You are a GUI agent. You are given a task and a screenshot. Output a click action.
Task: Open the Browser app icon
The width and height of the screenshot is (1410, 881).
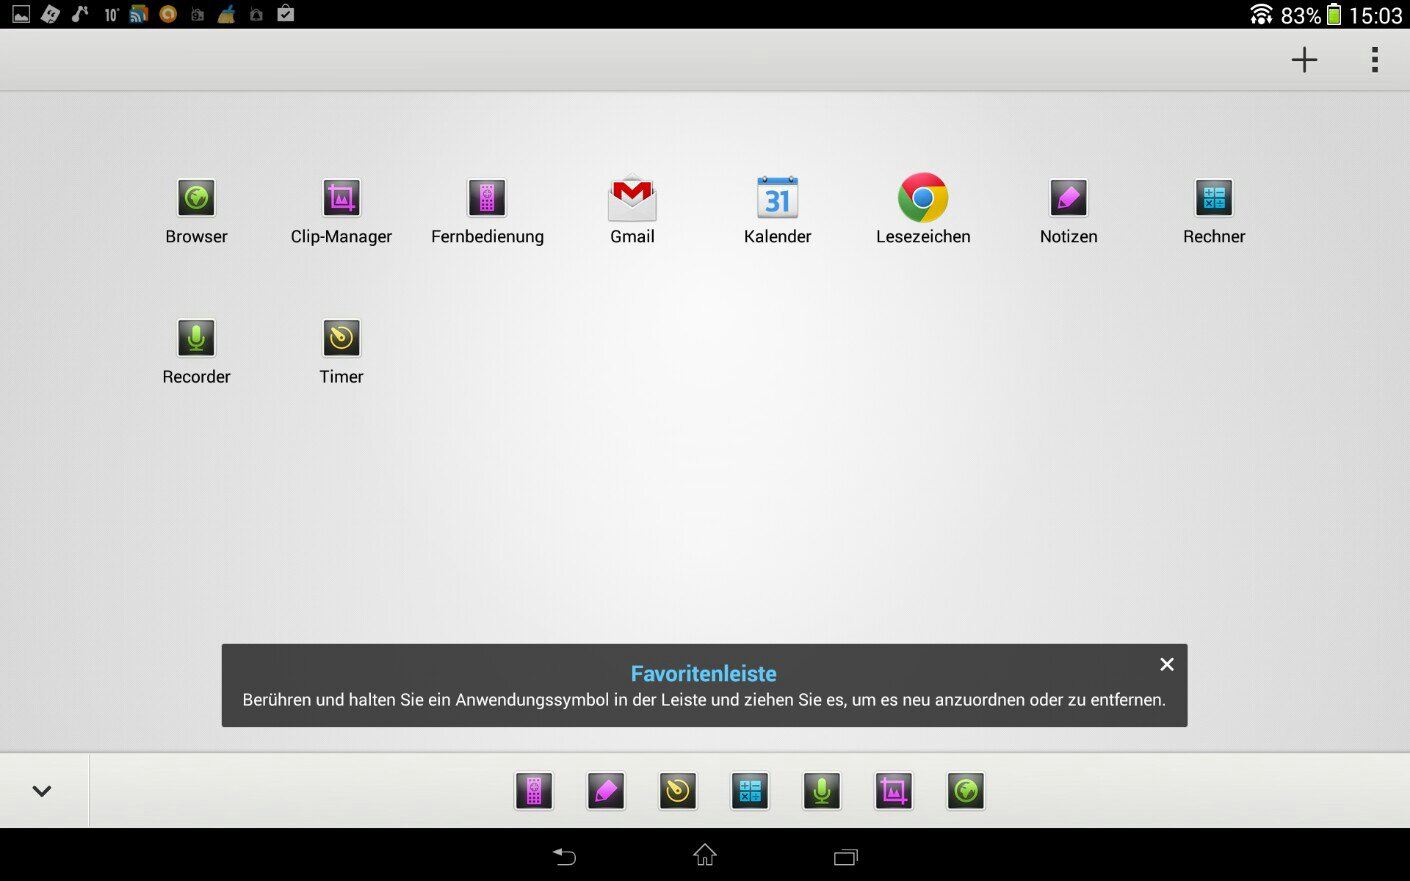[196, 198]
